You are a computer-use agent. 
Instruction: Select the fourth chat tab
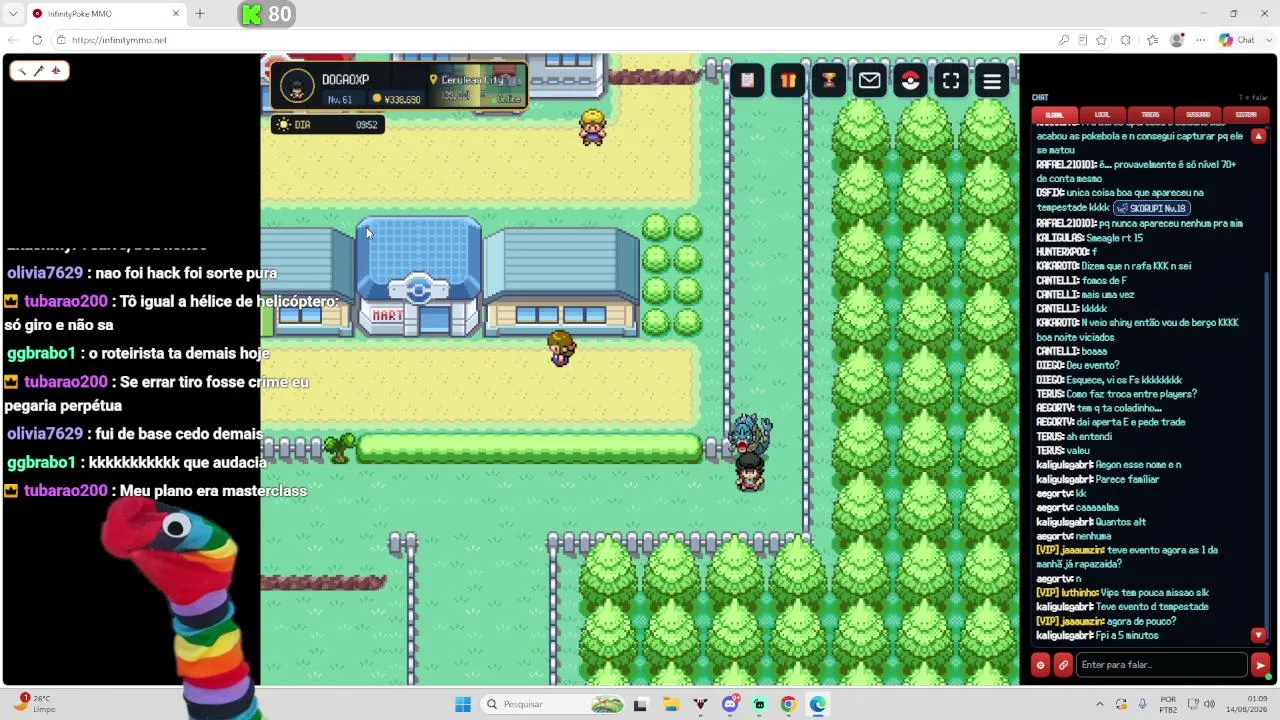click(x=1198, y=115)
